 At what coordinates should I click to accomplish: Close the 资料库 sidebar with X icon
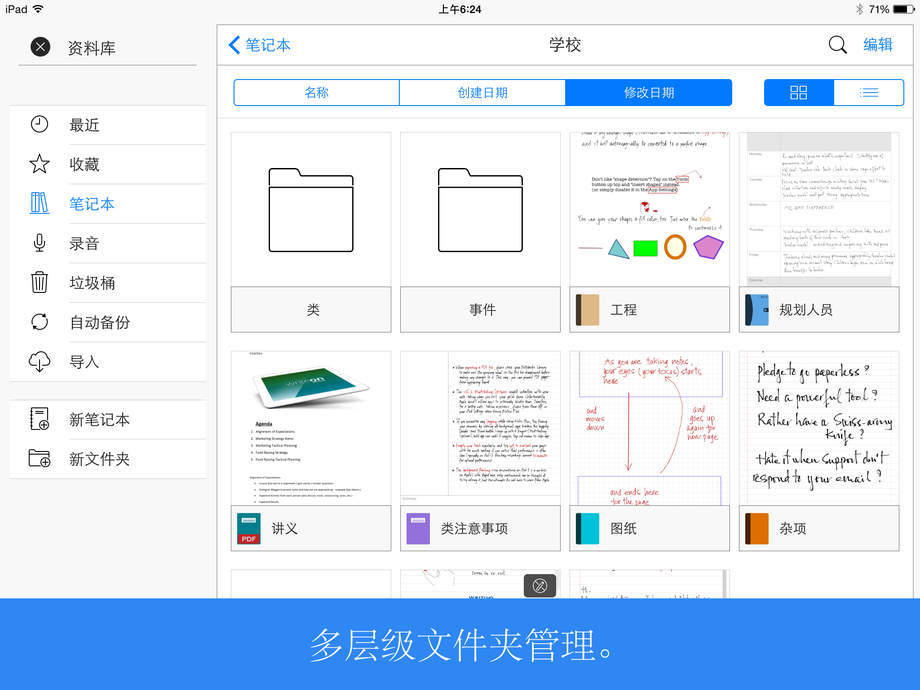[40, 46]
